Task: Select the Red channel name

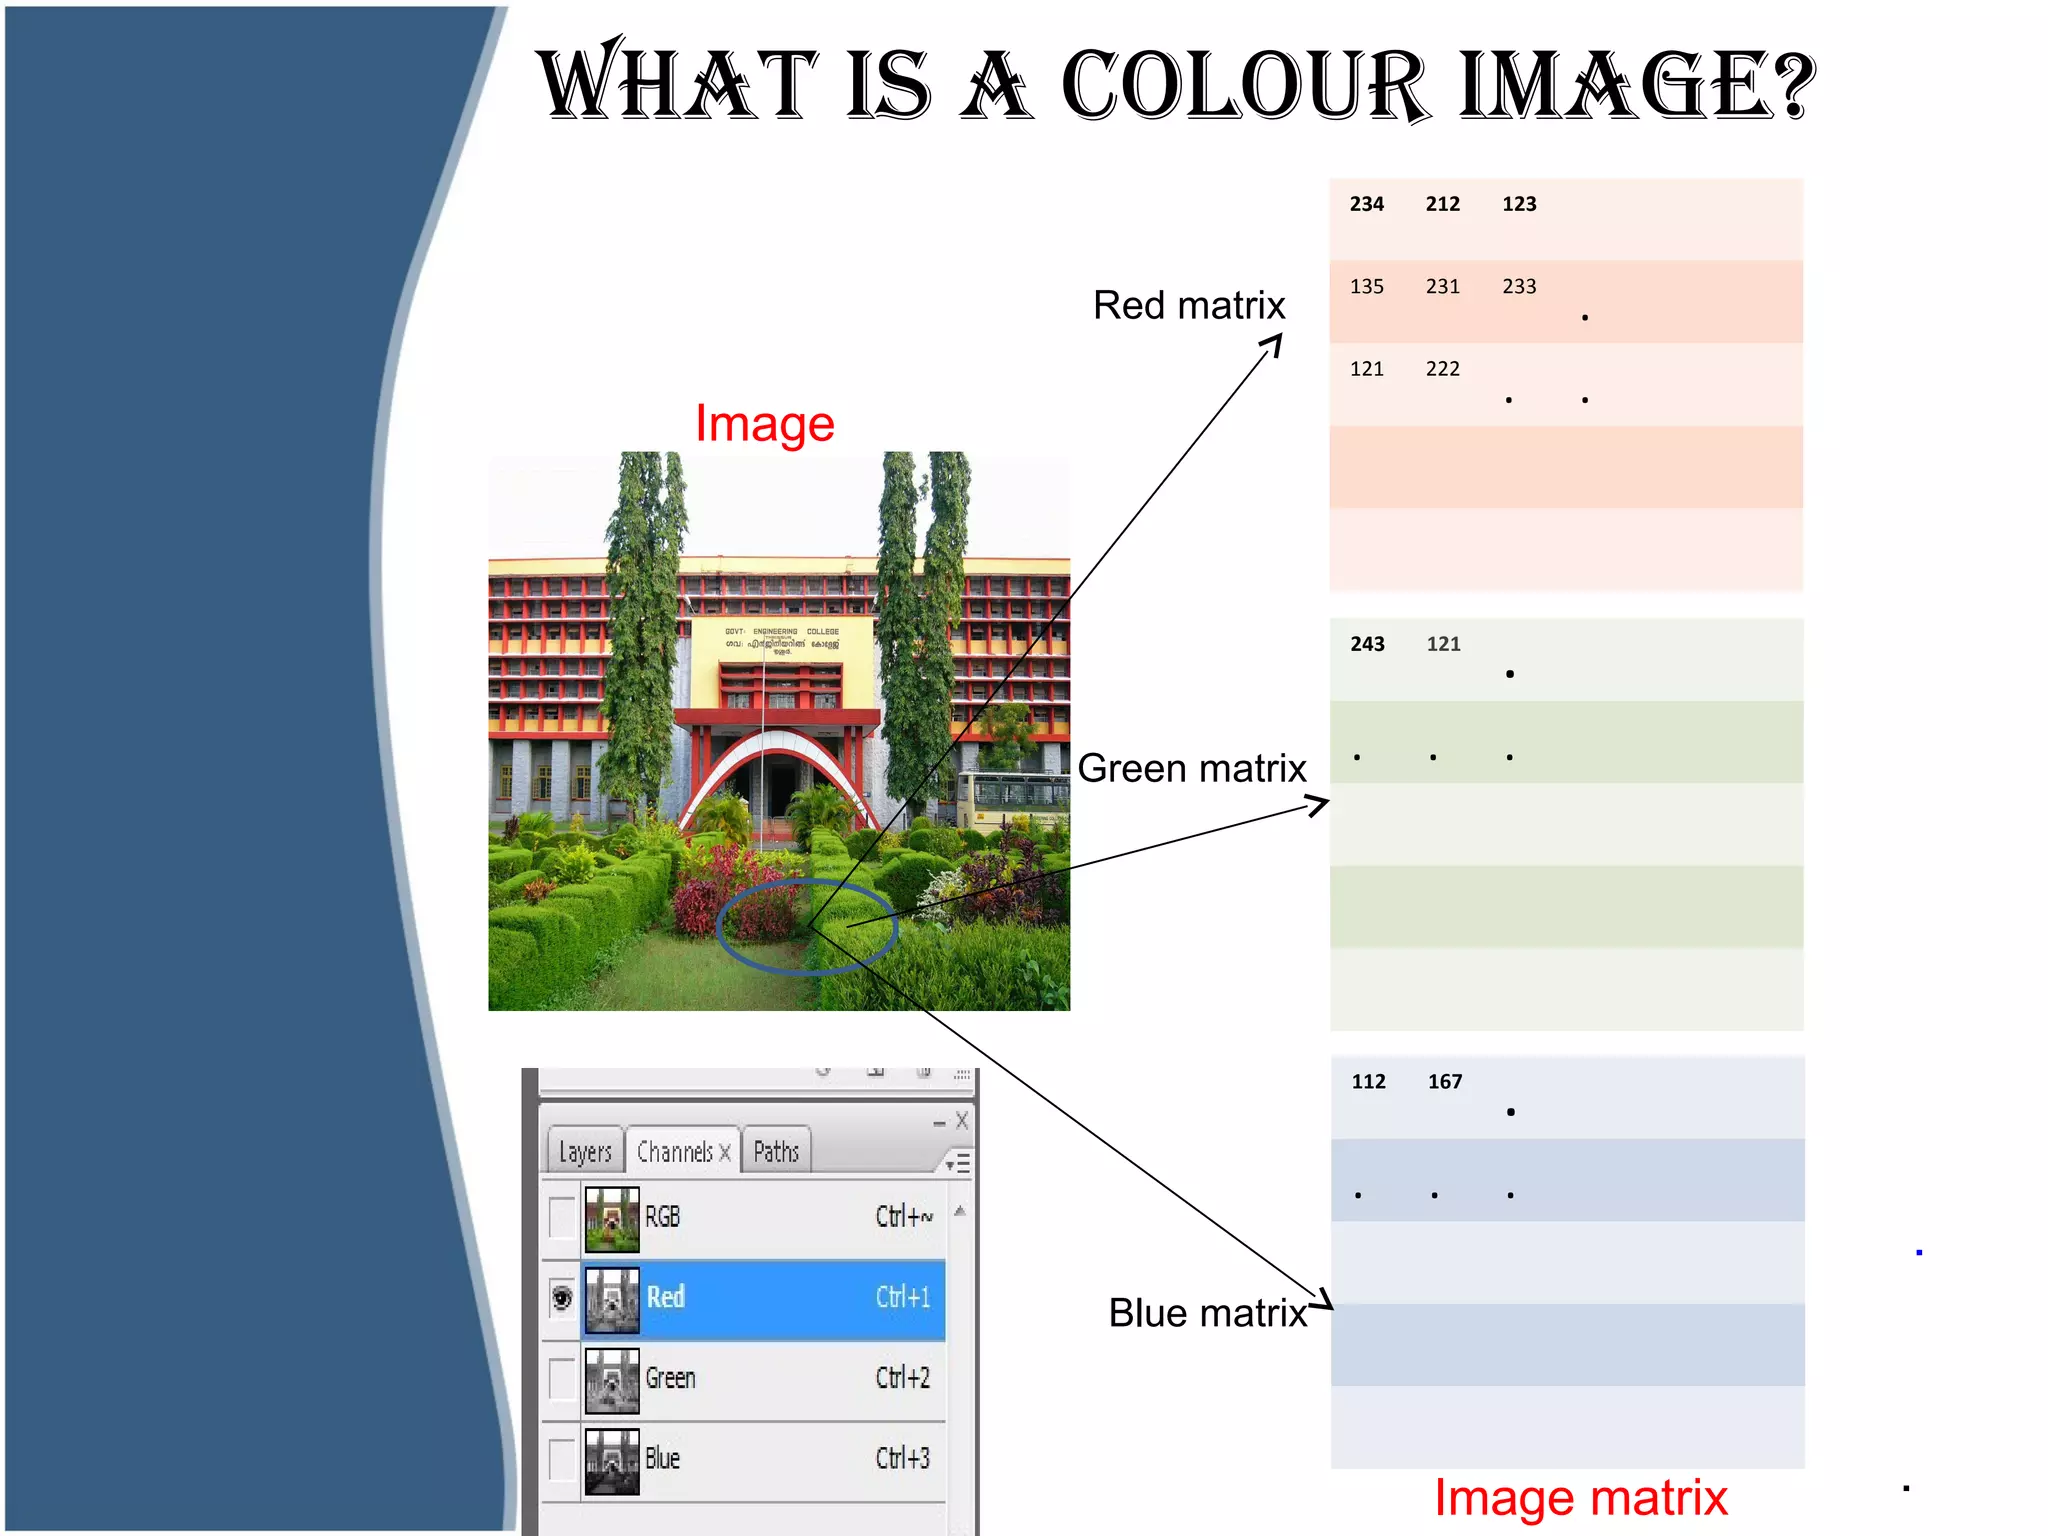Action: [x=665, y=1297]
